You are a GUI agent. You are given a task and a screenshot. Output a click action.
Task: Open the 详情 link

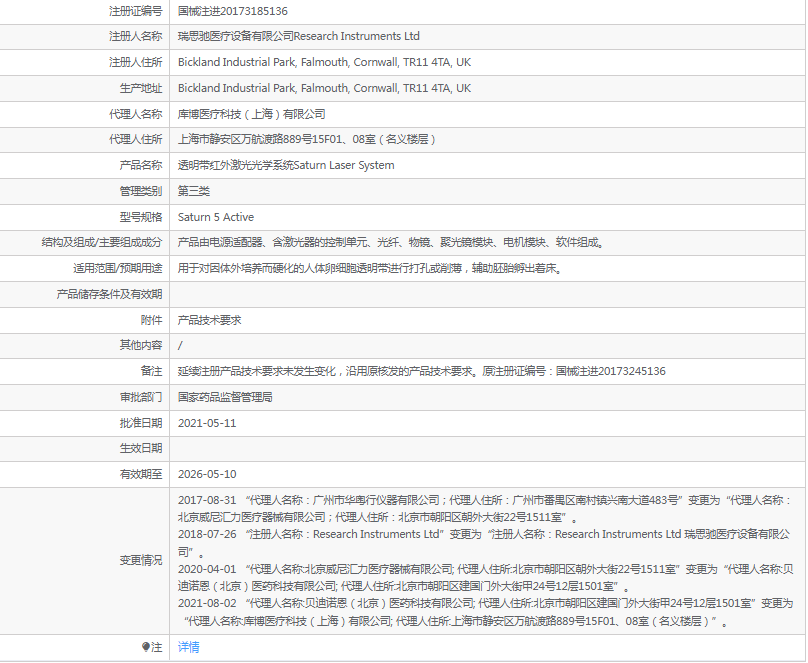tap(189, 647)
